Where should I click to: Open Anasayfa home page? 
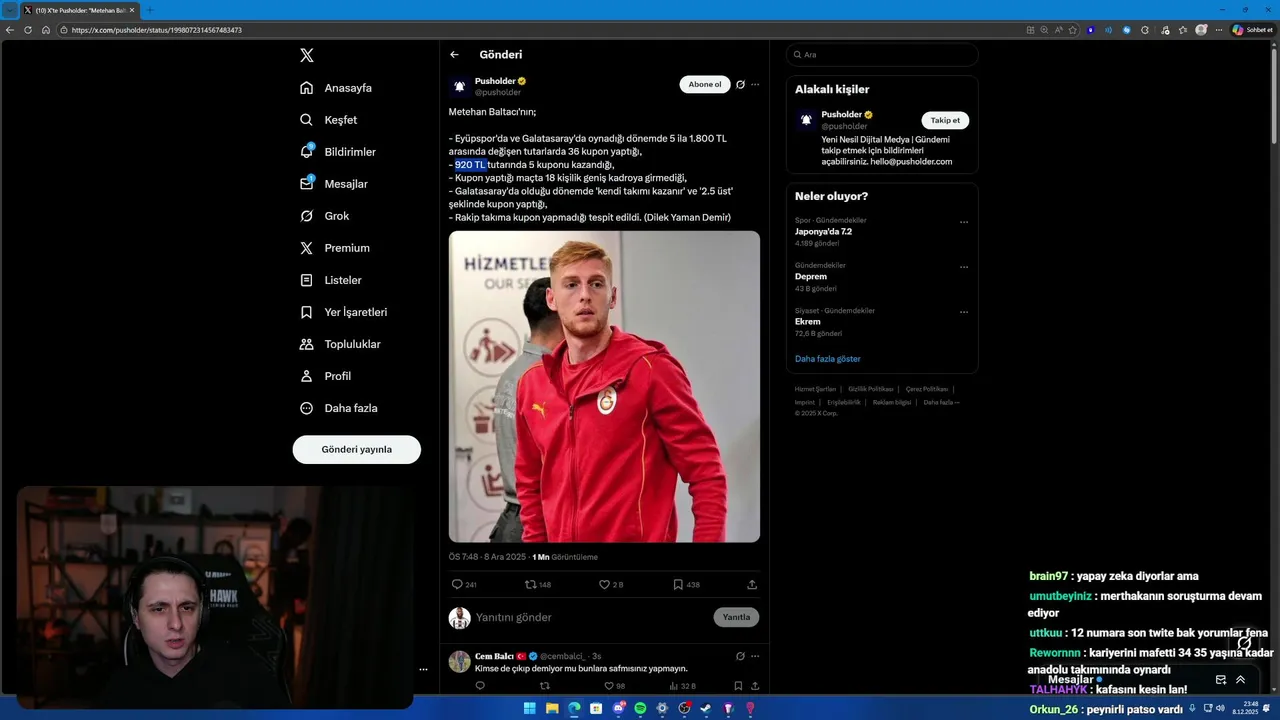(336, 88)
